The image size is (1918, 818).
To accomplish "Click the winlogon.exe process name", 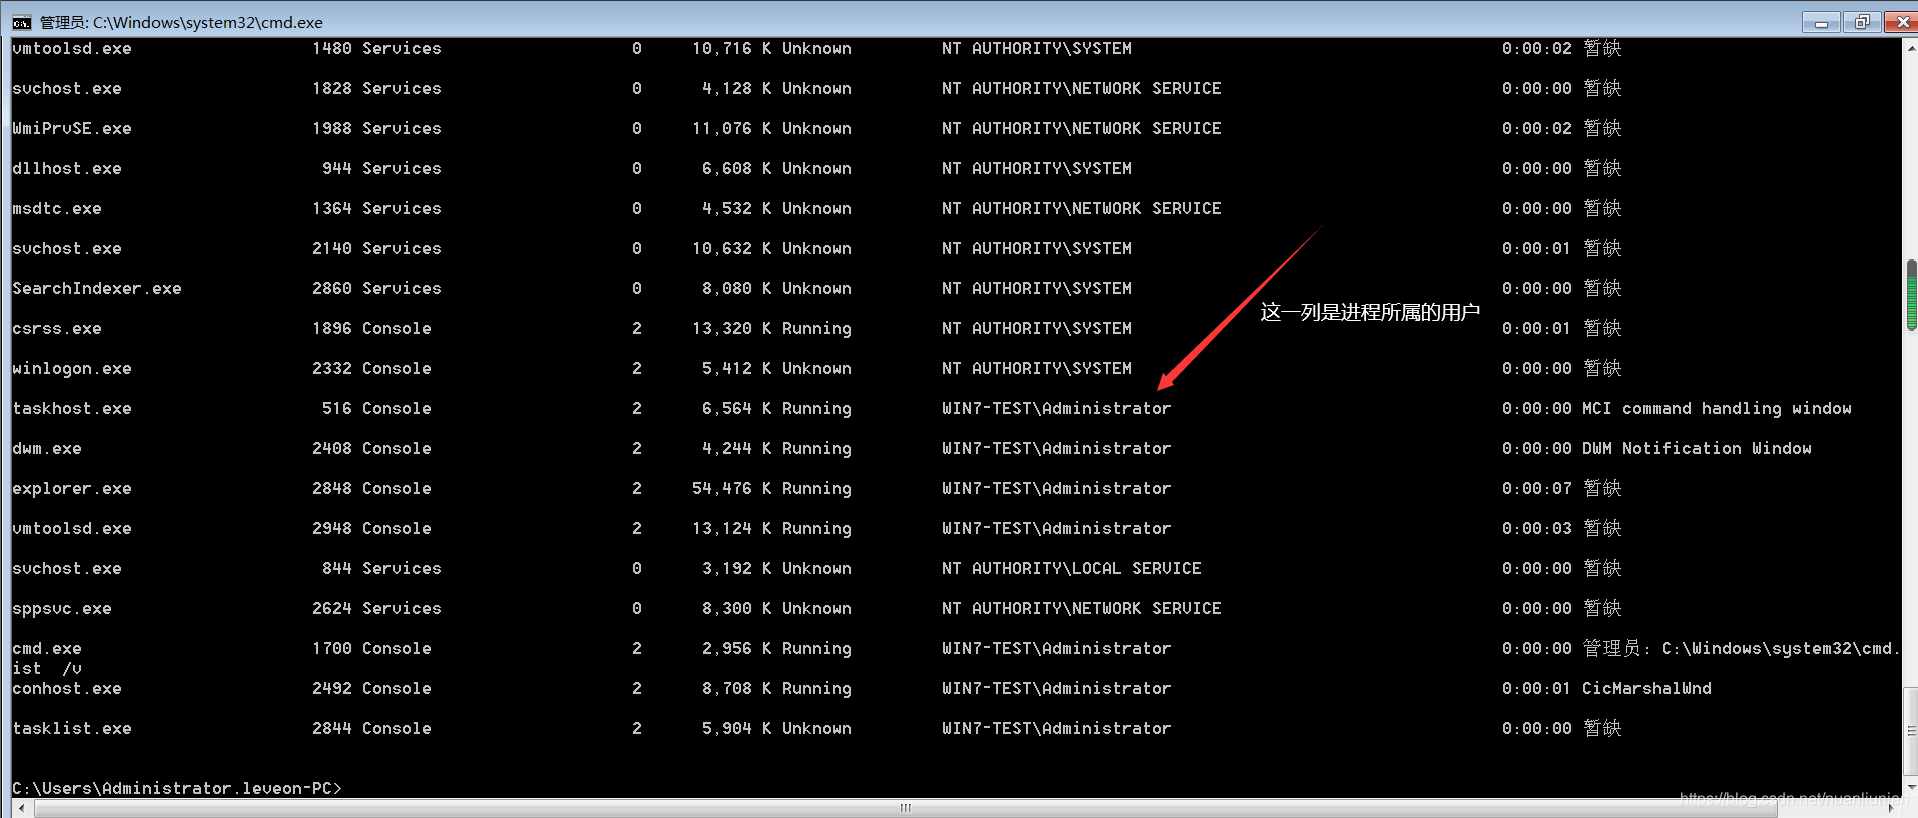I will tap(72, 368).
